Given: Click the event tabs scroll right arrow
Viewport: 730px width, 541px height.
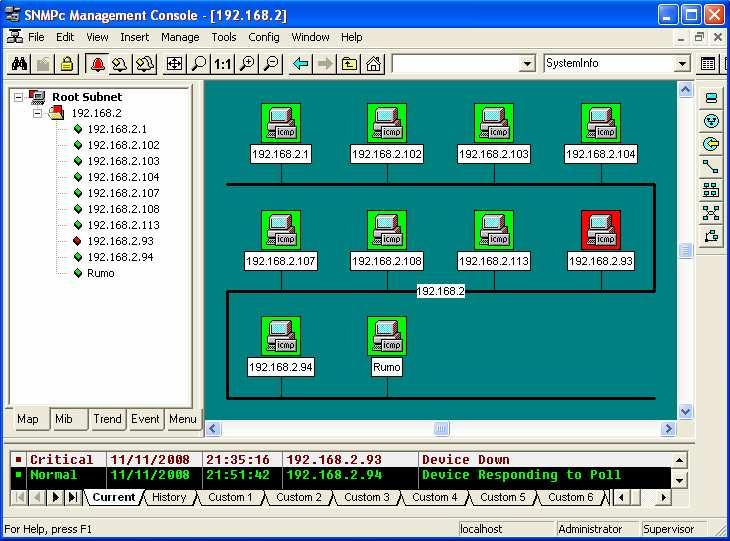Looking at the screenshot, I should pos(663,498).
